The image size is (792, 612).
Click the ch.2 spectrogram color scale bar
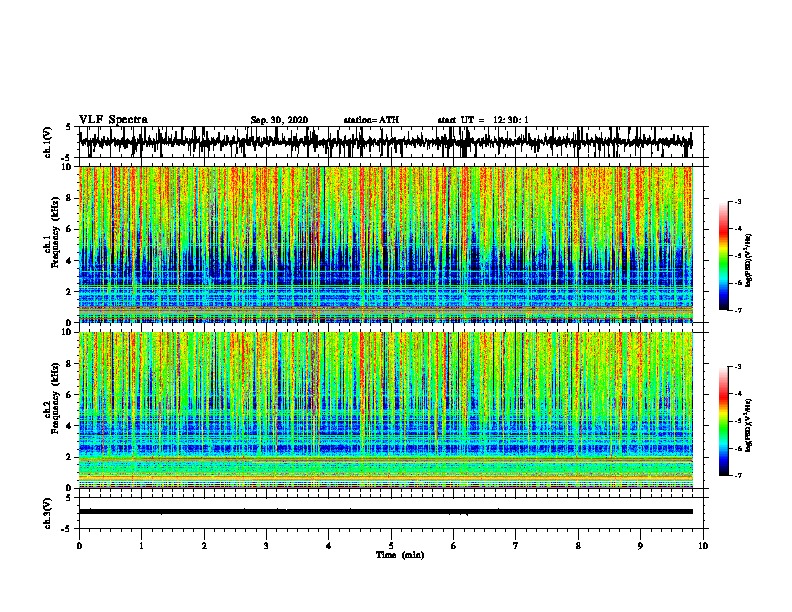coord(723,421)
